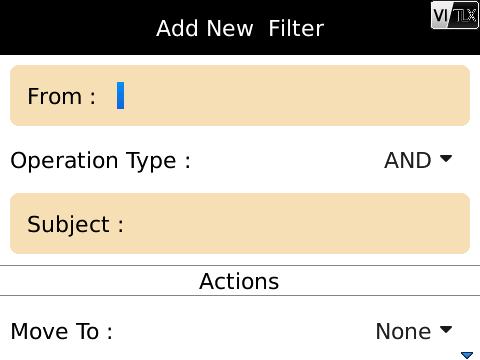480x360 pixels.
Task: Click the Operation Type label
Action: click(100, 161)
